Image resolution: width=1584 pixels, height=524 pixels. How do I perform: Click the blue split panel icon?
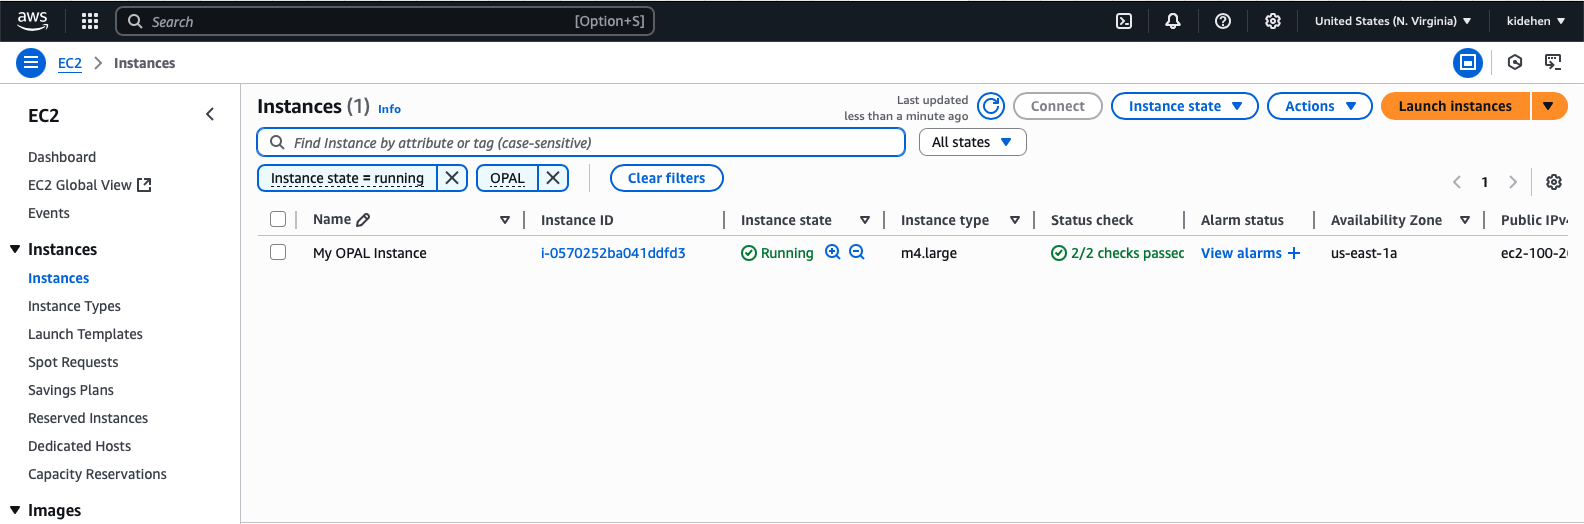1468,62
